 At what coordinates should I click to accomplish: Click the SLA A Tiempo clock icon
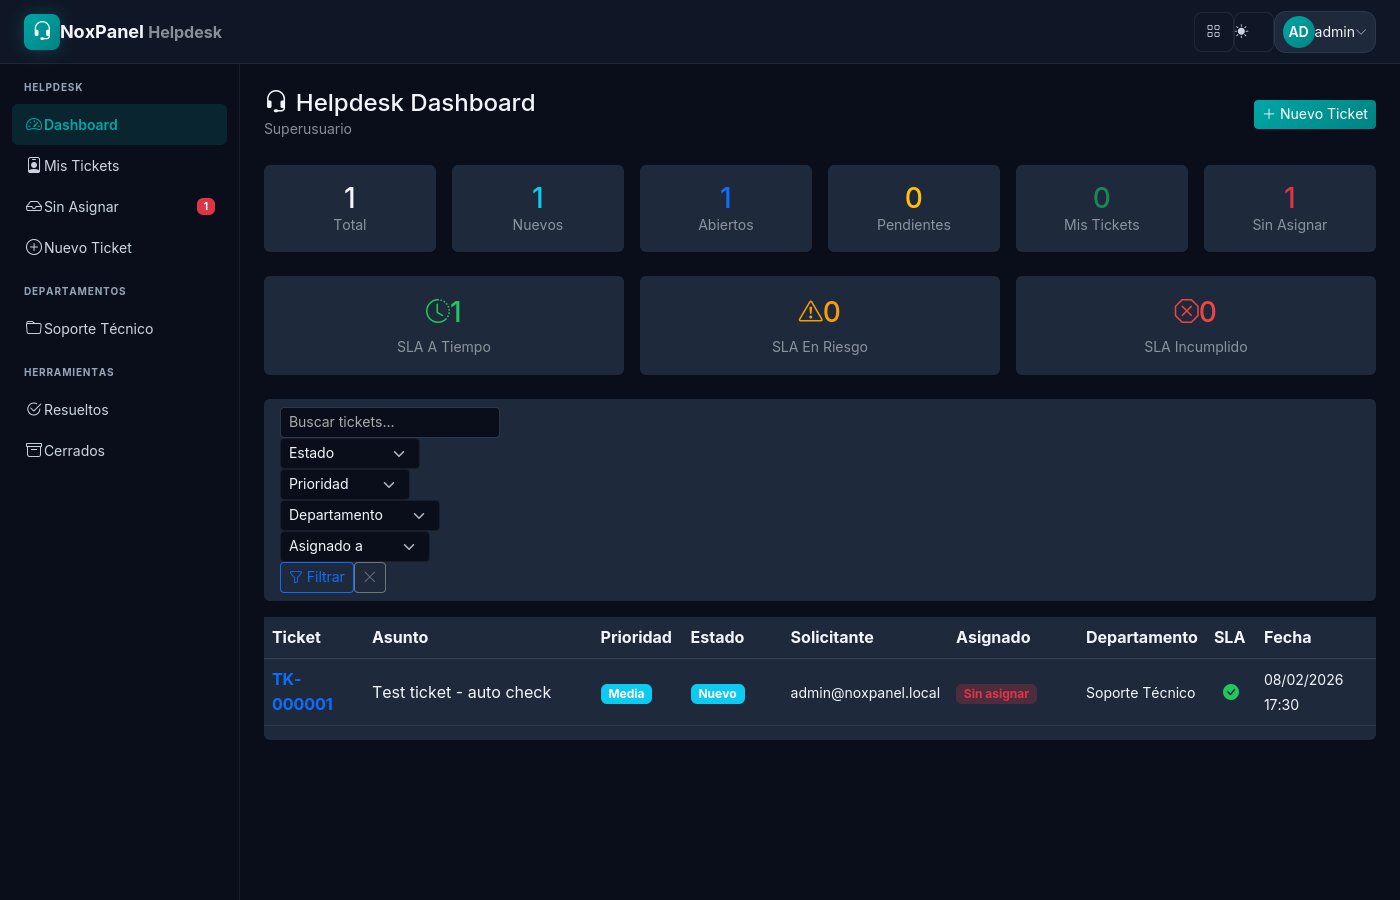pyautogui.click(x=437, y=312)
